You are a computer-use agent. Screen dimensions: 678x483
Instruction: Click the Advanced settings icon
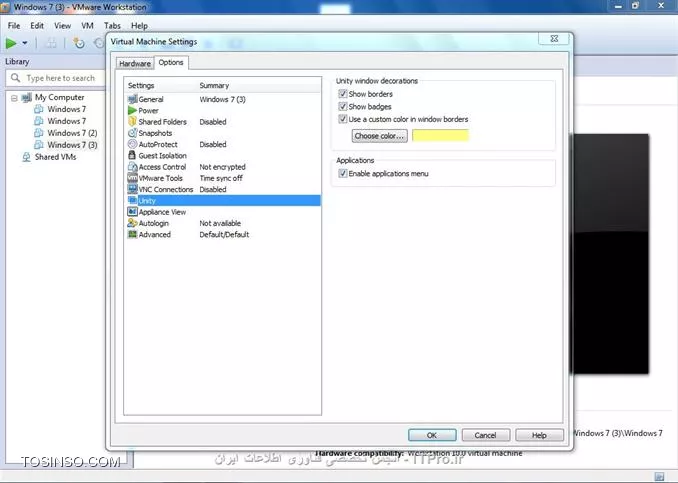pos(132,234)
